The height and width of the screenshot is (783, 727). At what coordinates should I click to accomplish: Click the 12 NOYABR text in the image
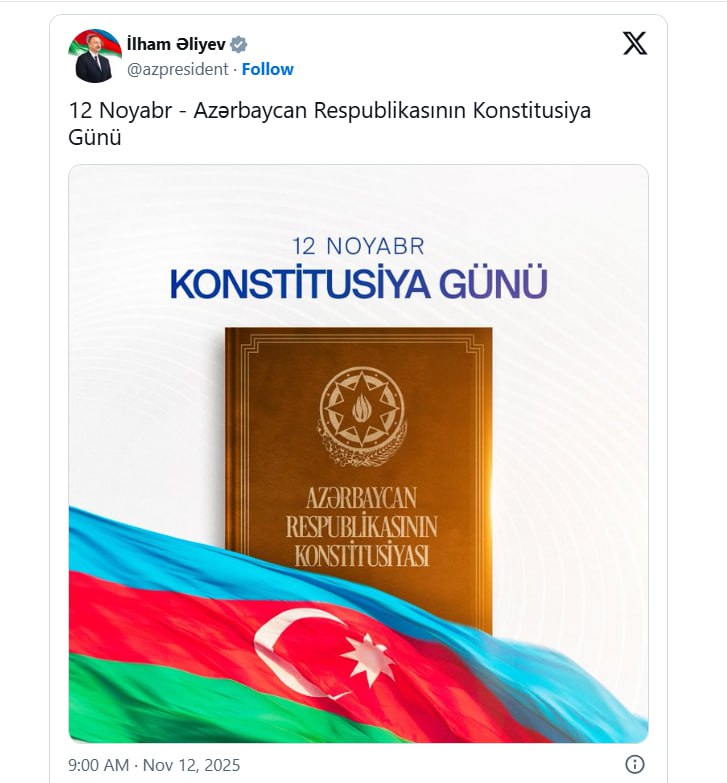coord(359,246)
